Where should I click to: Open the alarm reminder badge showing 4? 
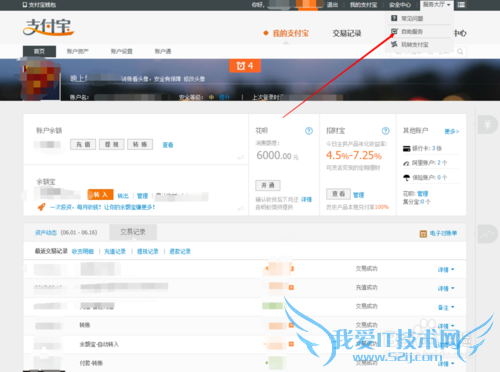(x=245, y=66)
